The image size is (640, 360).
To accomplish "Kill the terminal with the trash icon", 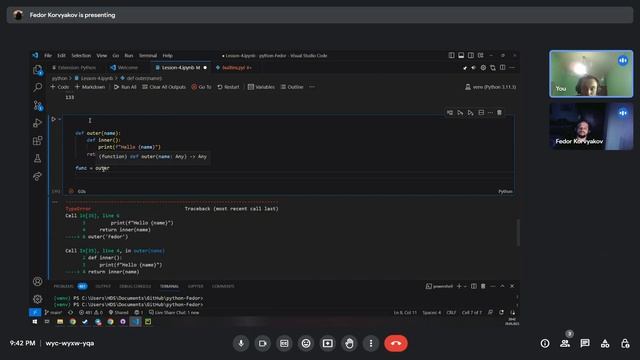I will click(x=483, y=286).
